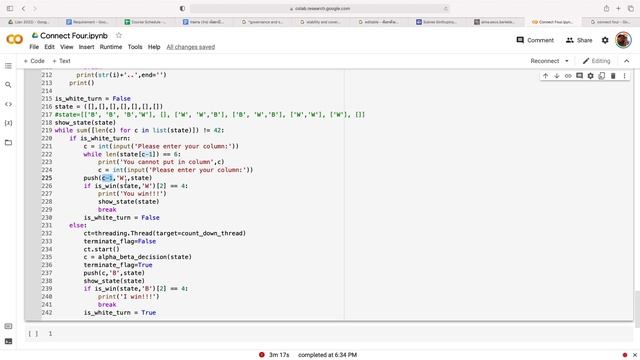Click the 'I win!!!' print statement
640x360 pixels.
[x=129, y=297]
